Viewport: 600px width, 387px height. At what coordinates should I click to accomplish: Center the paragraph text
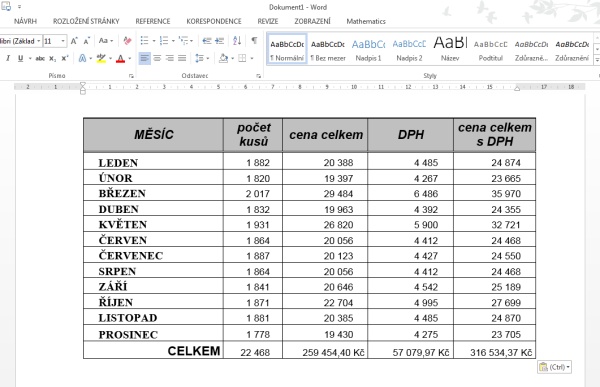(x=157, y=58)
